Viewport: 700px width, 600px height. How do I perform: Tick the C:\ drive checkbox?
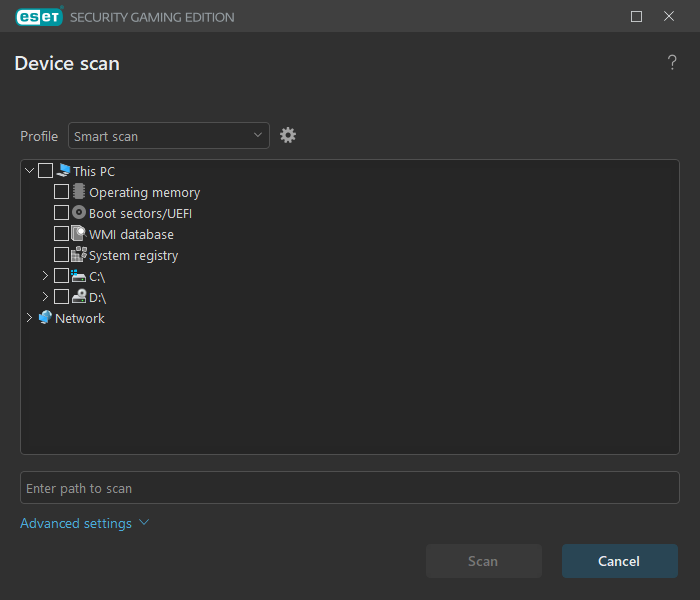point(61,275)
